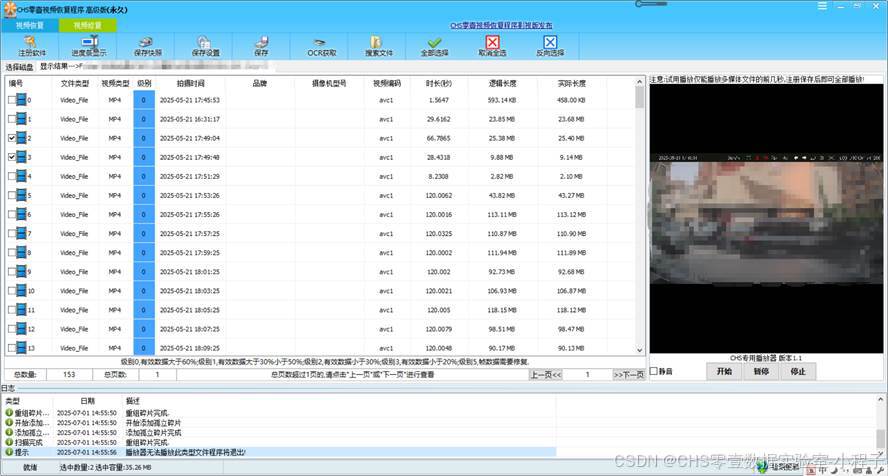Click the info icon beside 重组碎片 log entry

point(9,413)
